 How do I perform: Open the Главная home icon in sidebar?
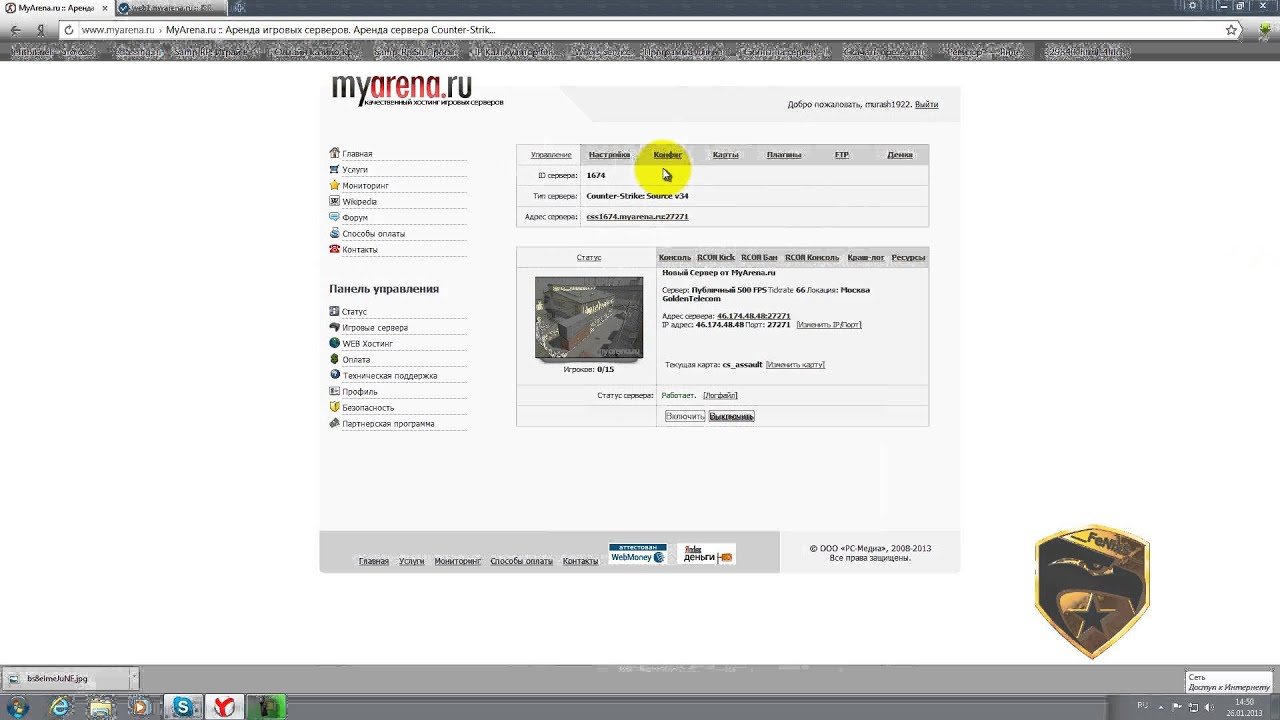click(335, 153)
